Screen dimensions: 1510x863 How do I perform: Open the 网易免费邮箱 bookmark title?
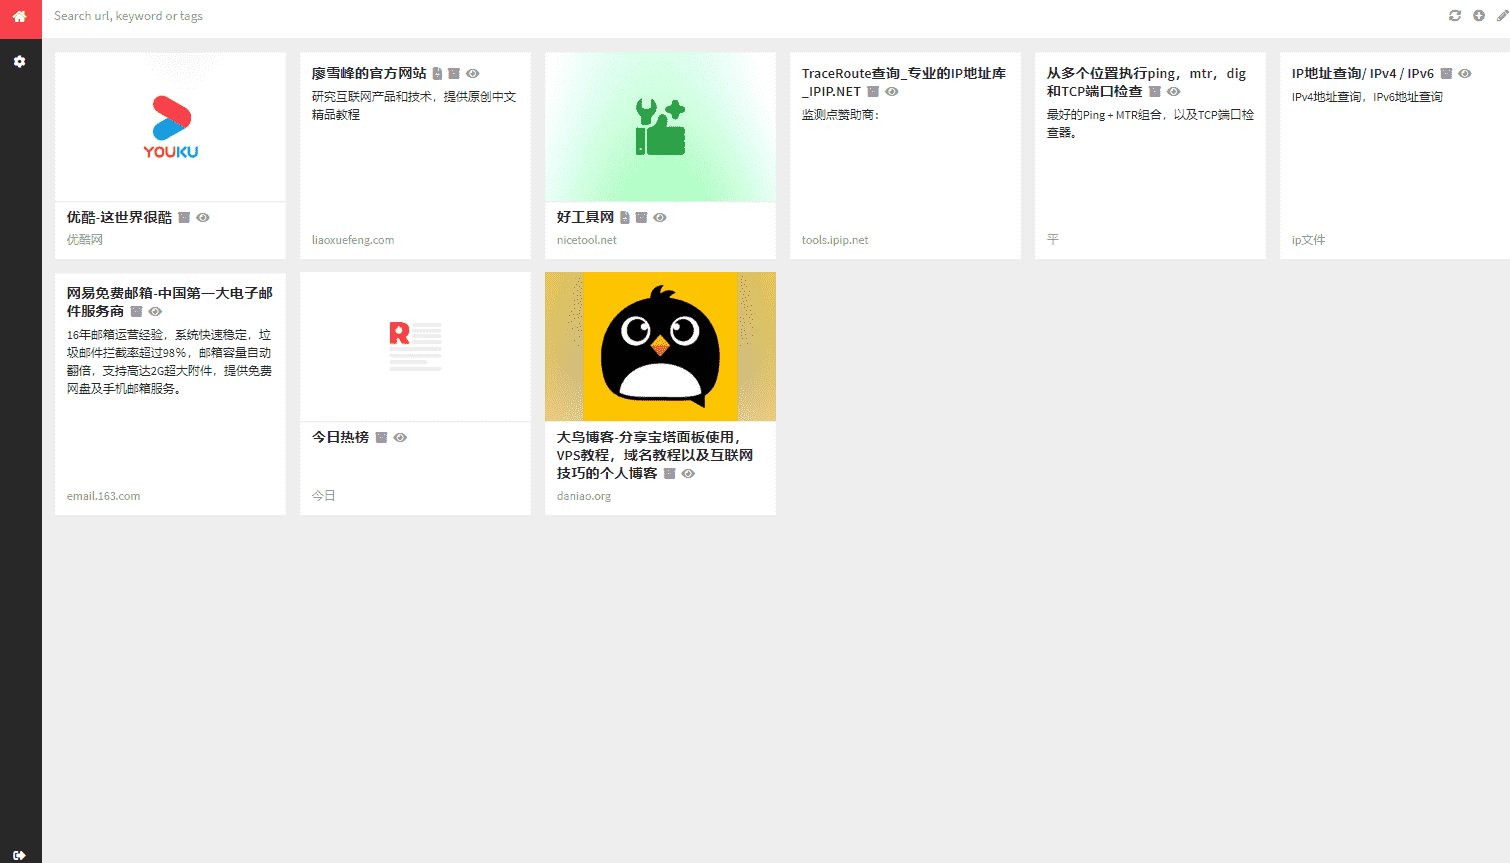pos(169,302)
